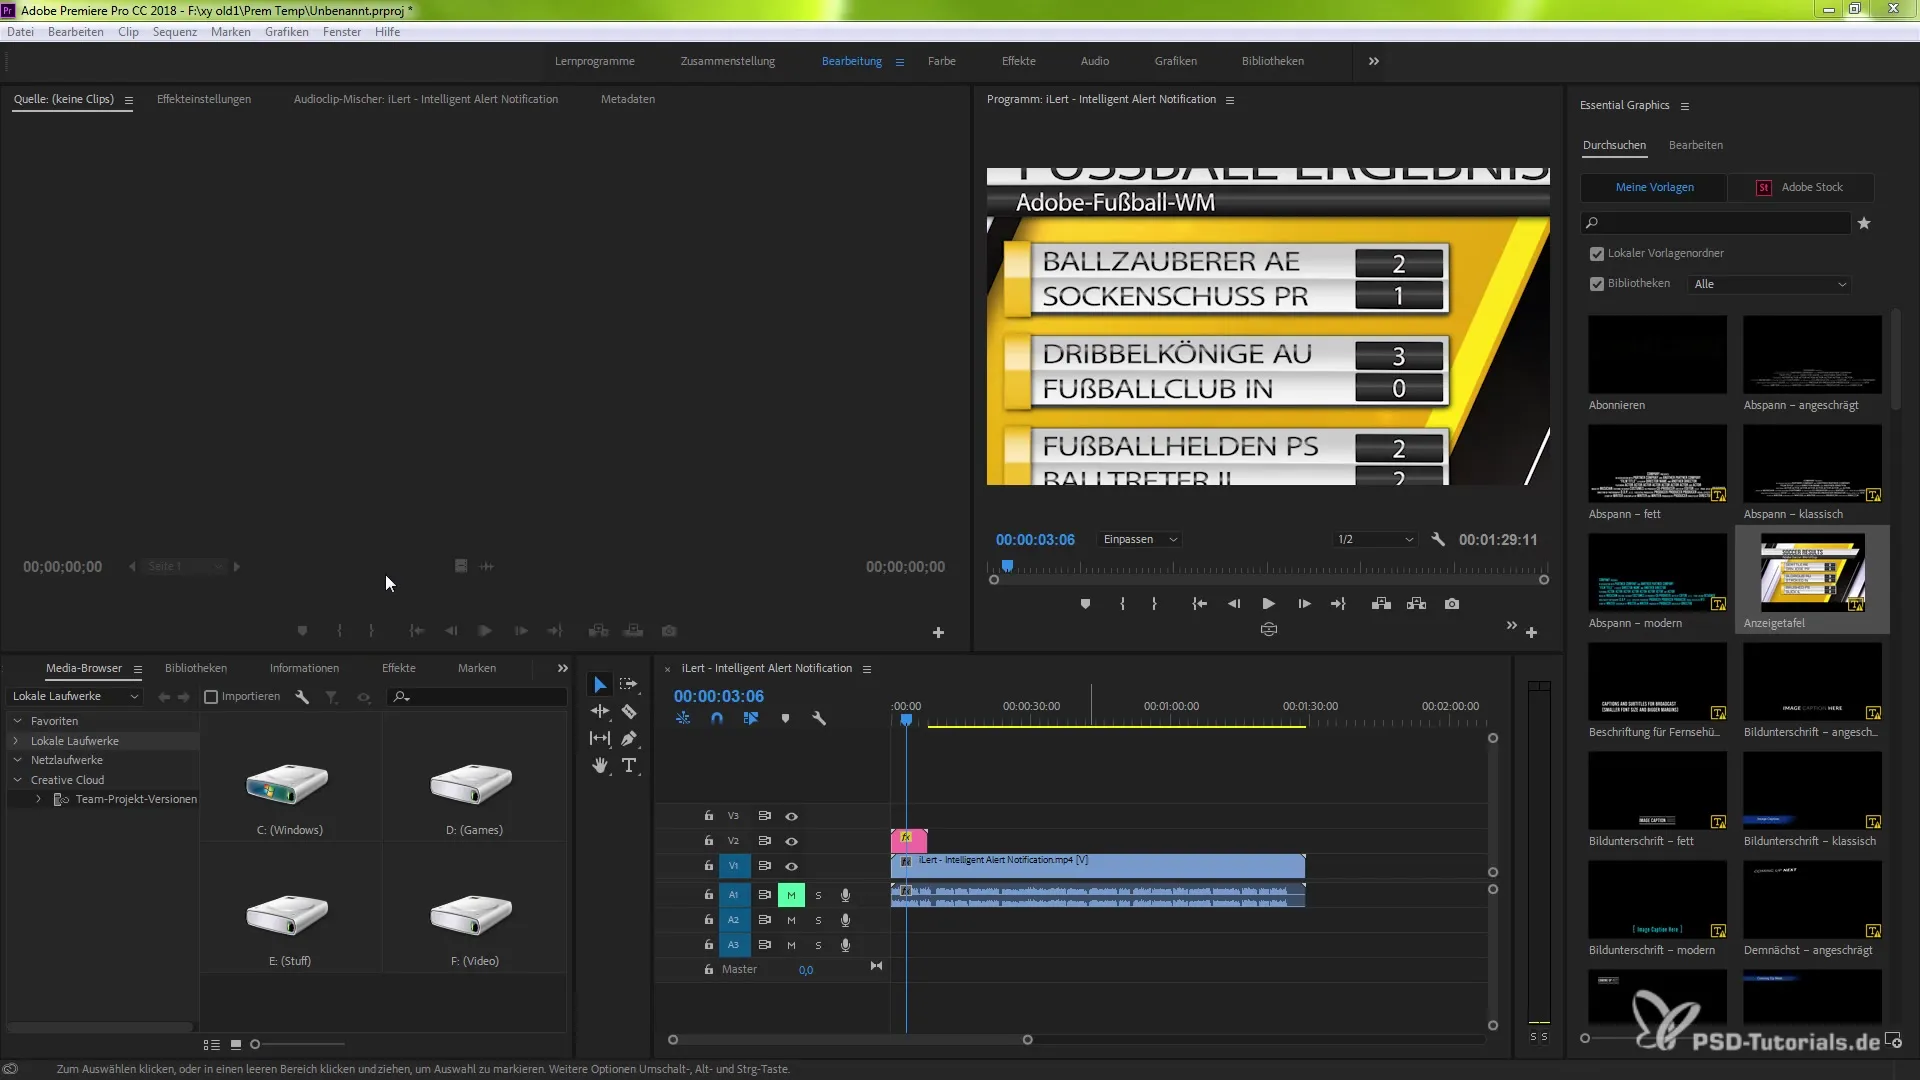Viewport: 1920px width, 1080px height.
Task: Open Effekte tab in project panel
Action: 398,668
